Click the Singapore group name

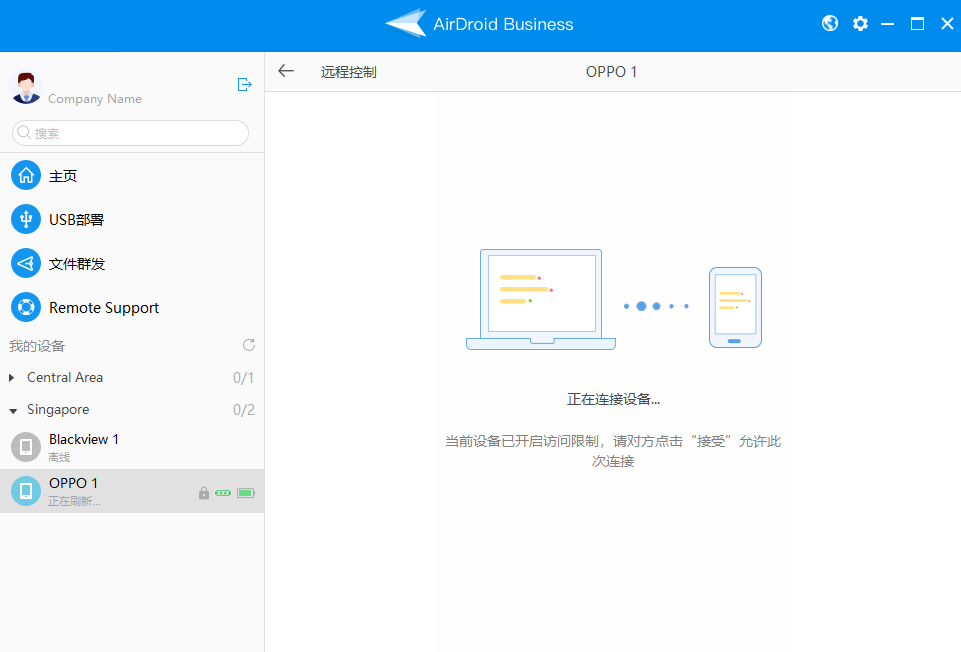(58, 409)
